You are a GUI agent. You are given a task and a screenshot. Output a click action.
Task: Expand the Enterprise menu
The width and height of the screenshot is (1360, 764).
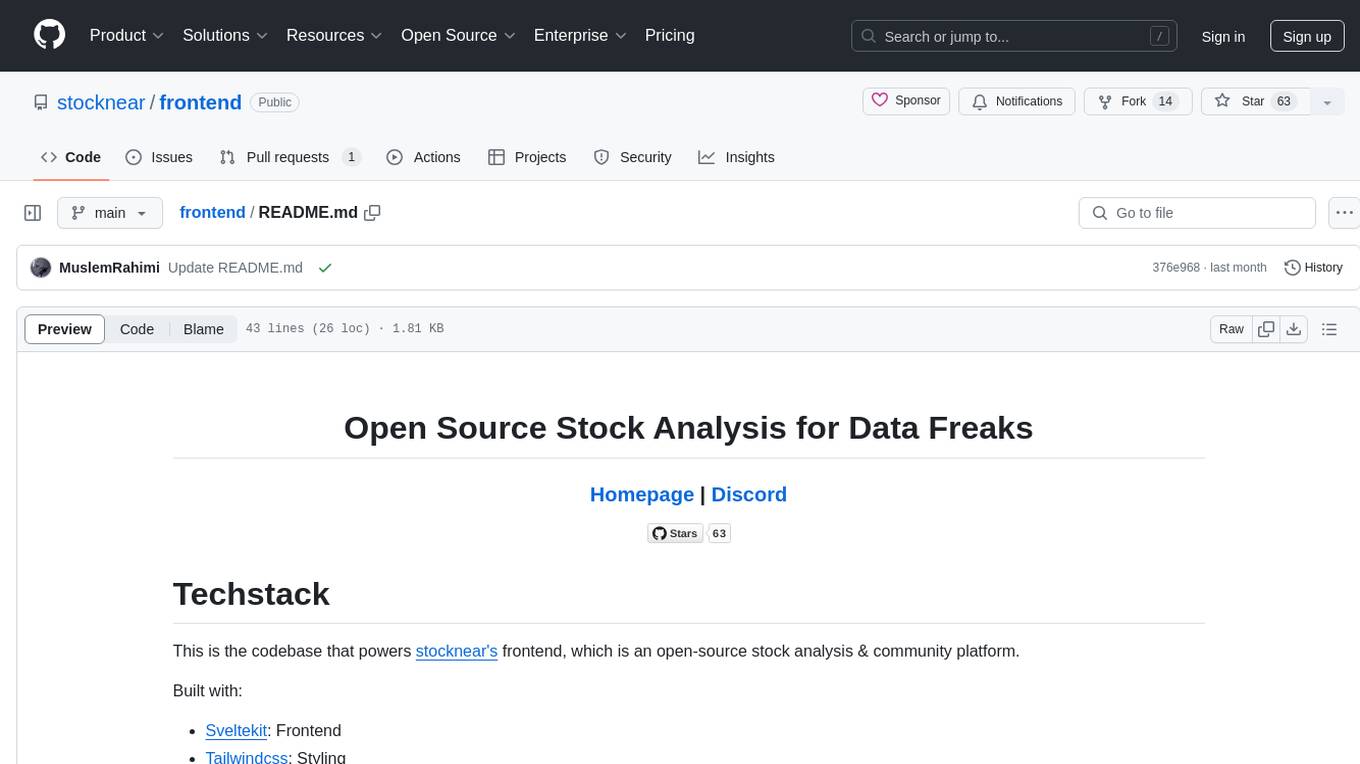point(580,35)
